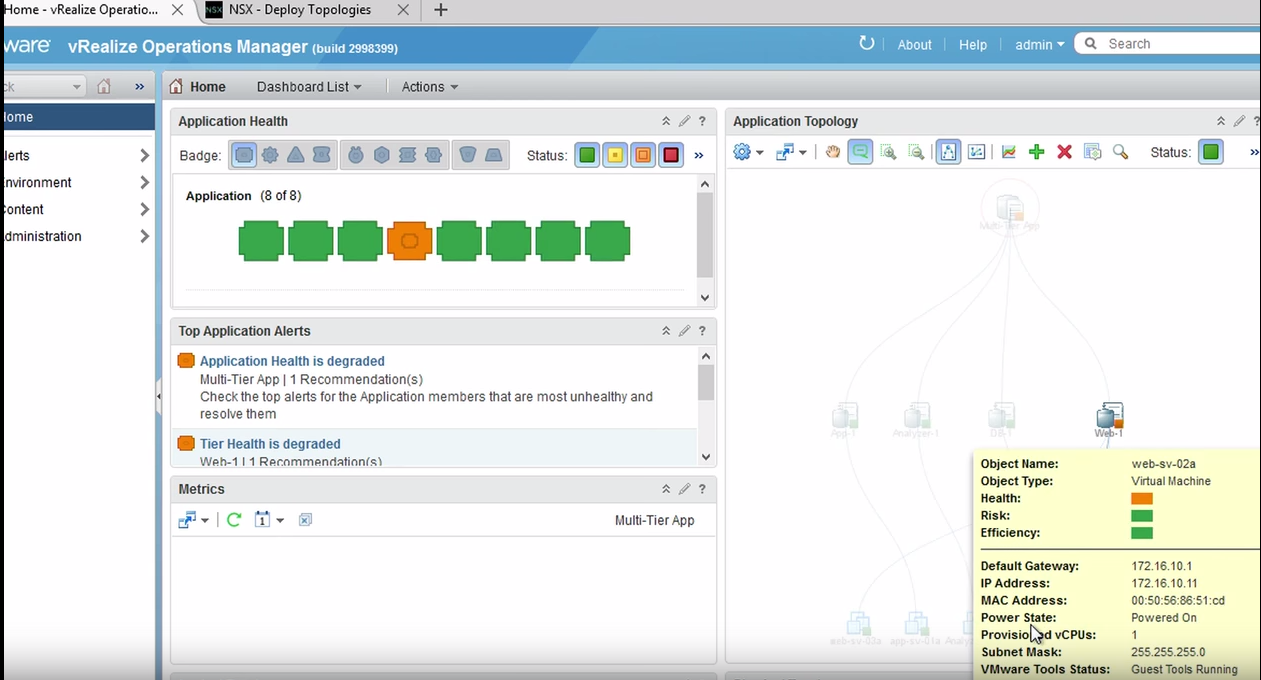Collapse the Application Health widget
The image size is (1261, 680).
pos(666,121)
